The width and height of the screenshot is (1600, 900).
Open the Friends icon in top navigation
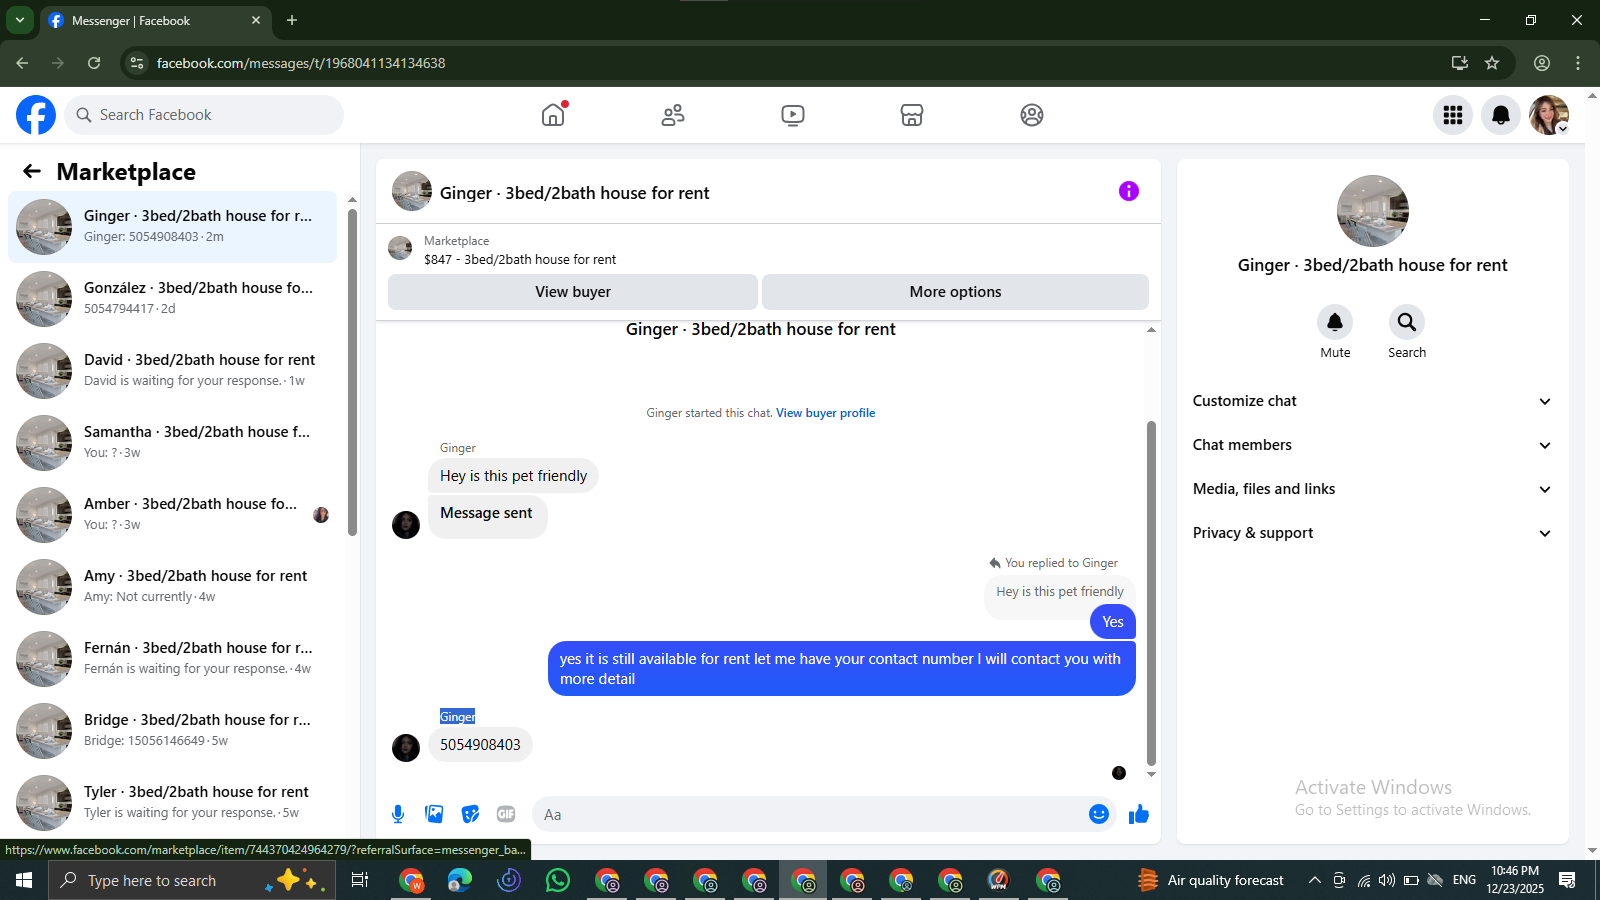pyautogui.click(x=673, y=115)
